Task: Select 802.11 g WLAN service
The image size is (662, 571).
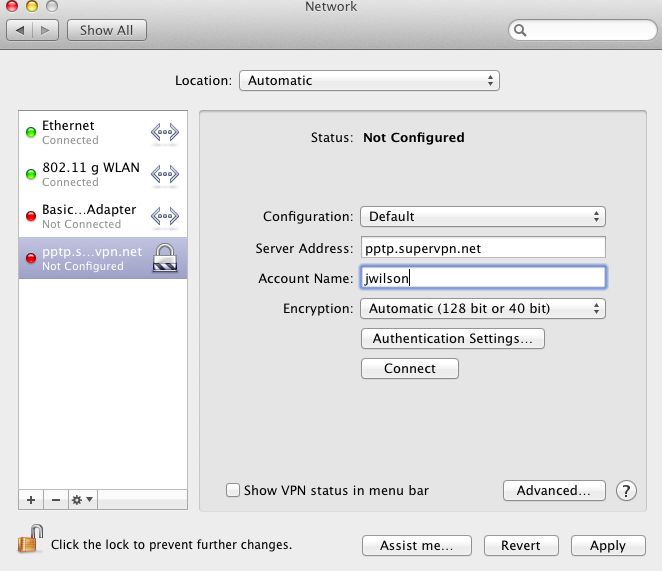Action: pyautogui.click(x=103, y=174)
